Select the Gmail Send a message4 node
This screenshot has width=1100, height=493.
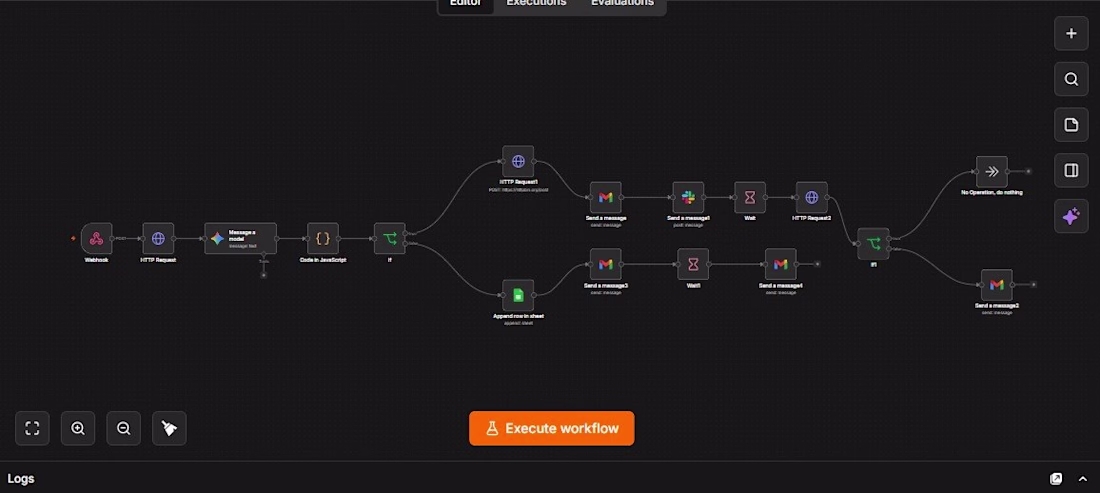(x=781, y=264)
